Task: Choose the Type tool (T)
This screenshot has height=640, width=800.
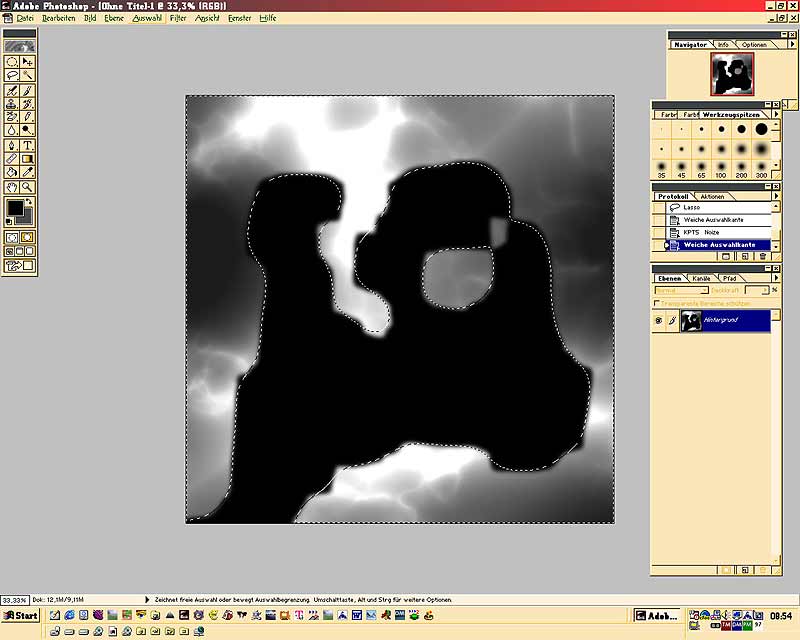Action: point(28,145)
